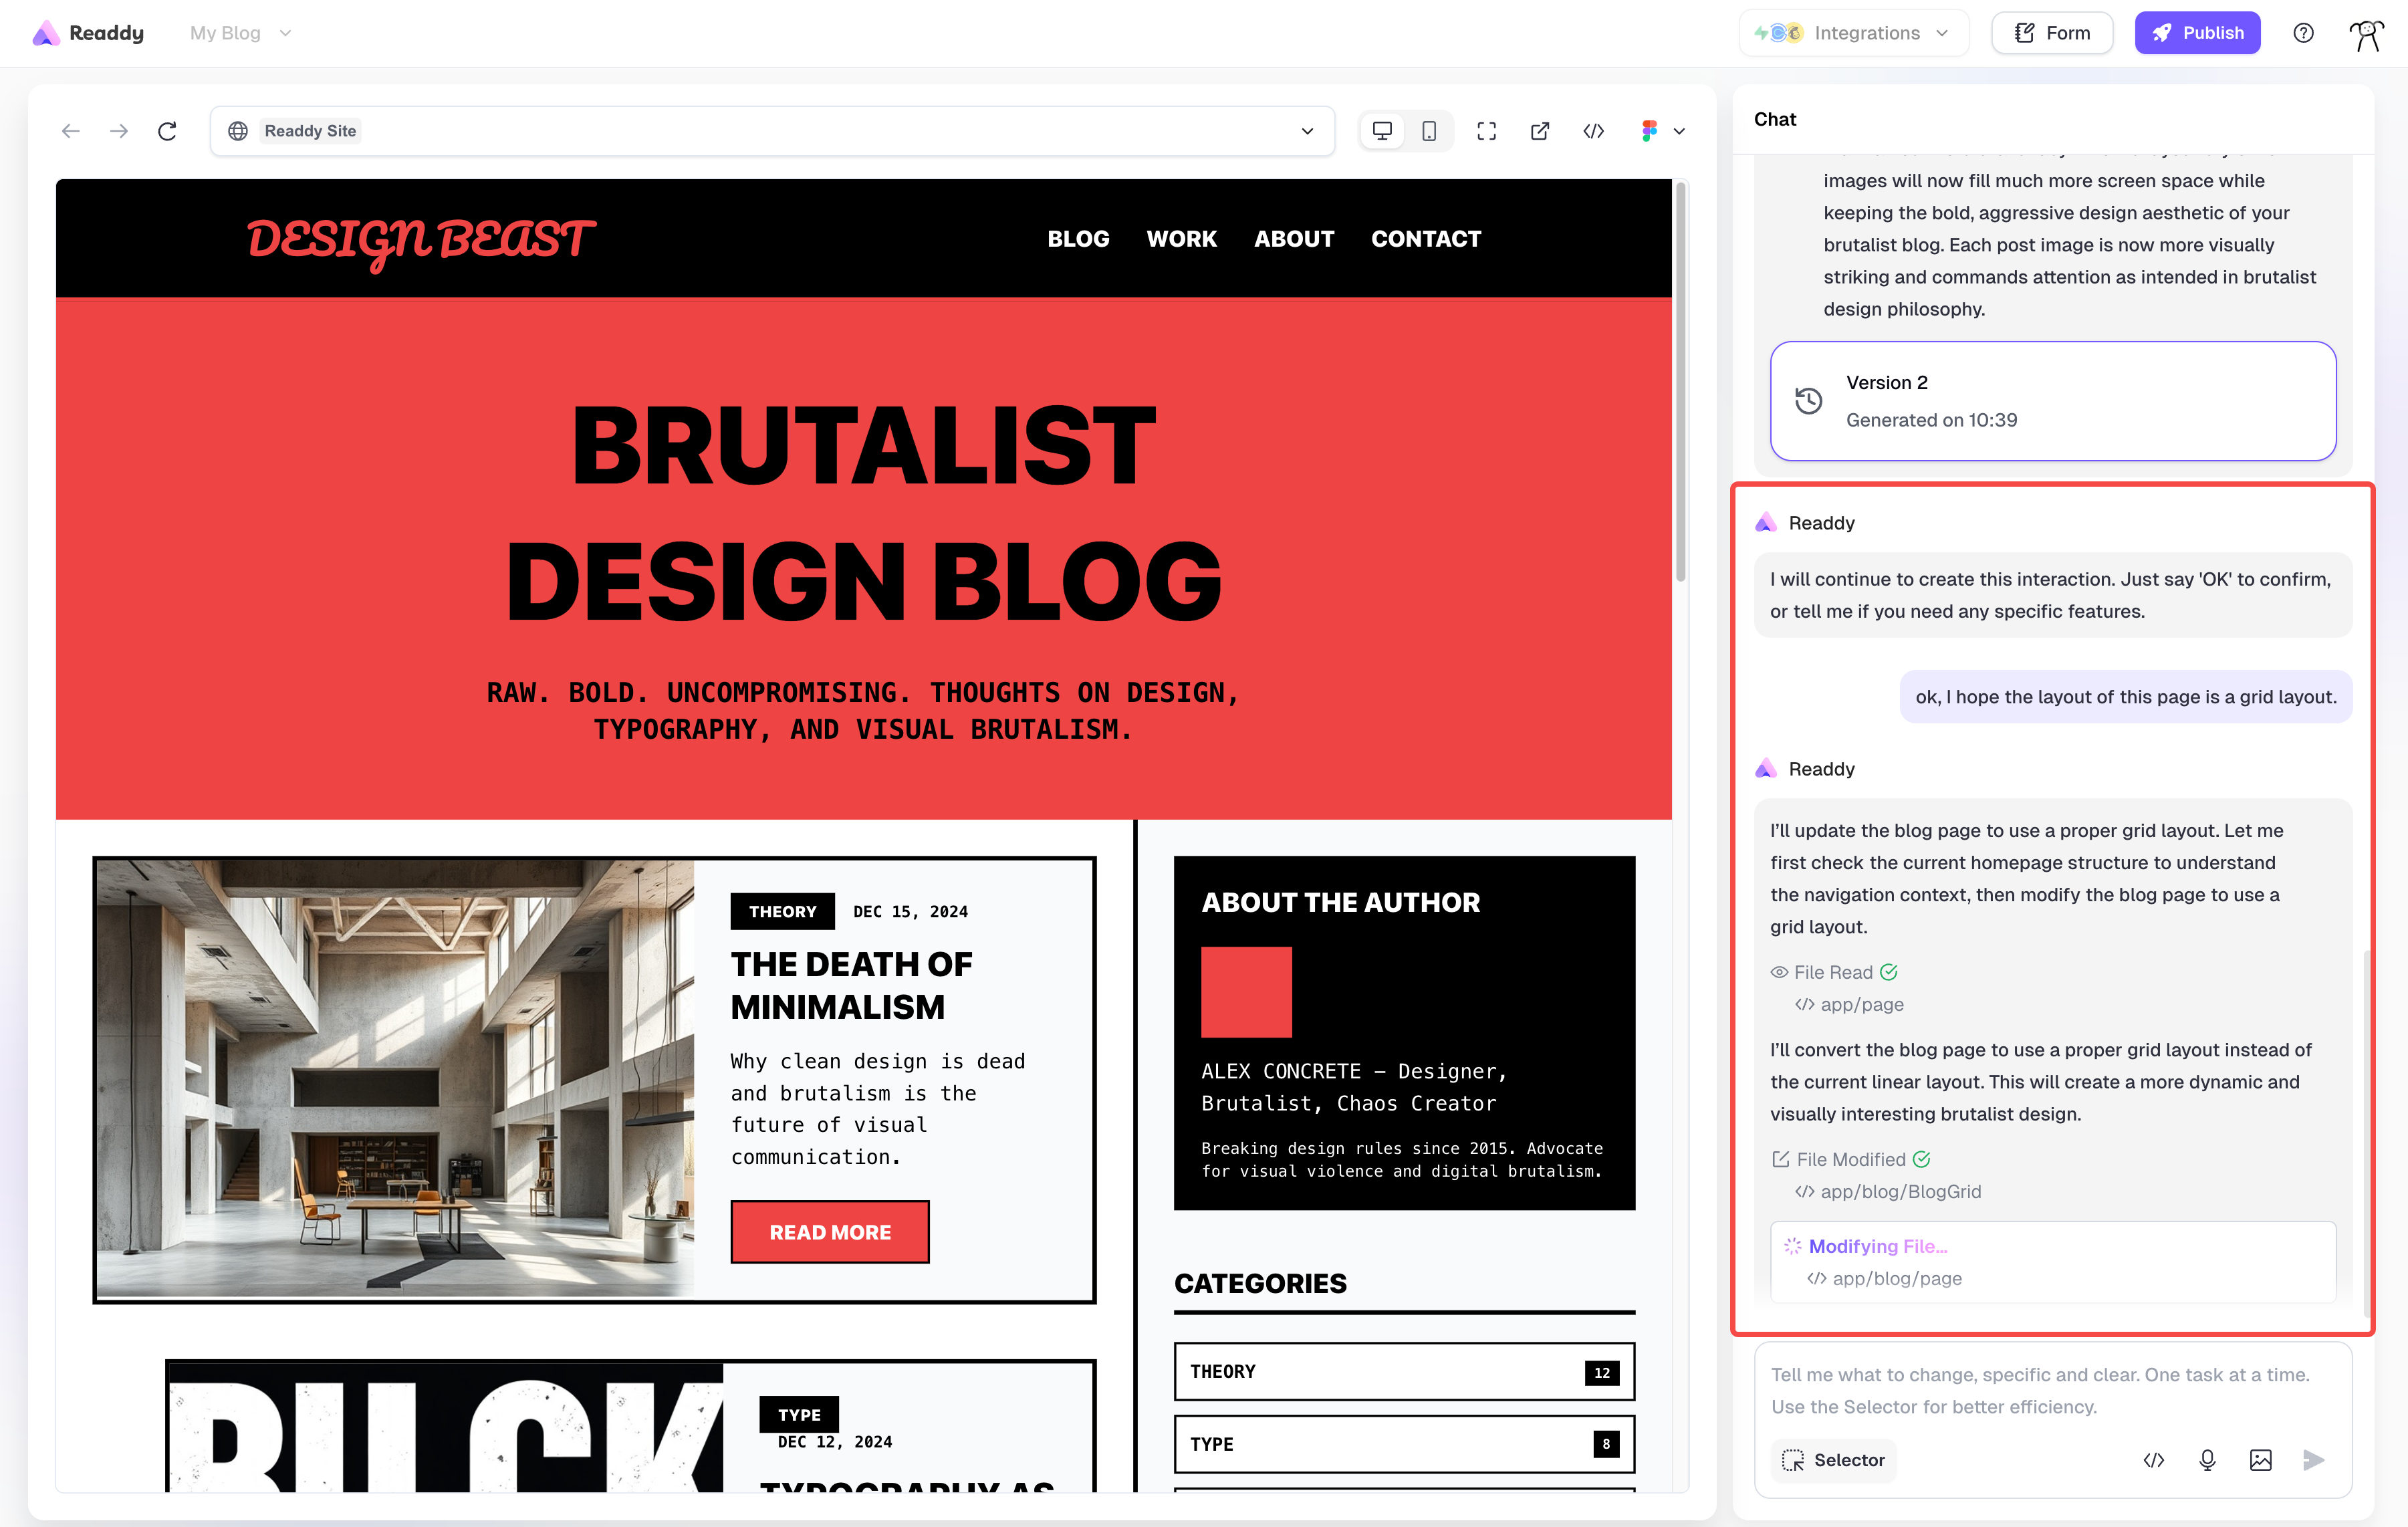Click the help question mark icon

[2303, 33]
